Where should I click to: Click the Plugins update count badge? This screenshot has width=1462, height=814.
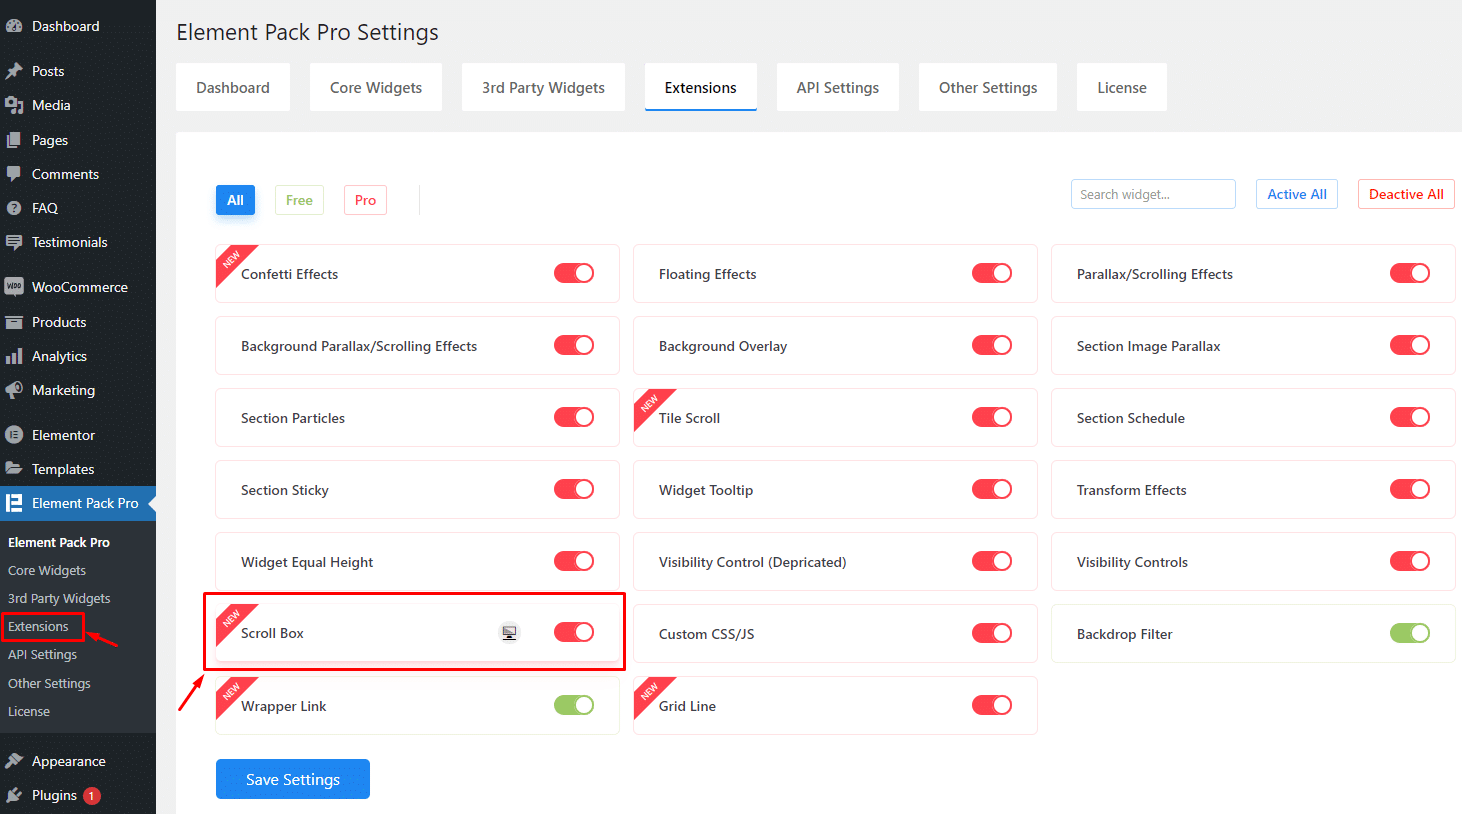point(92,796)
